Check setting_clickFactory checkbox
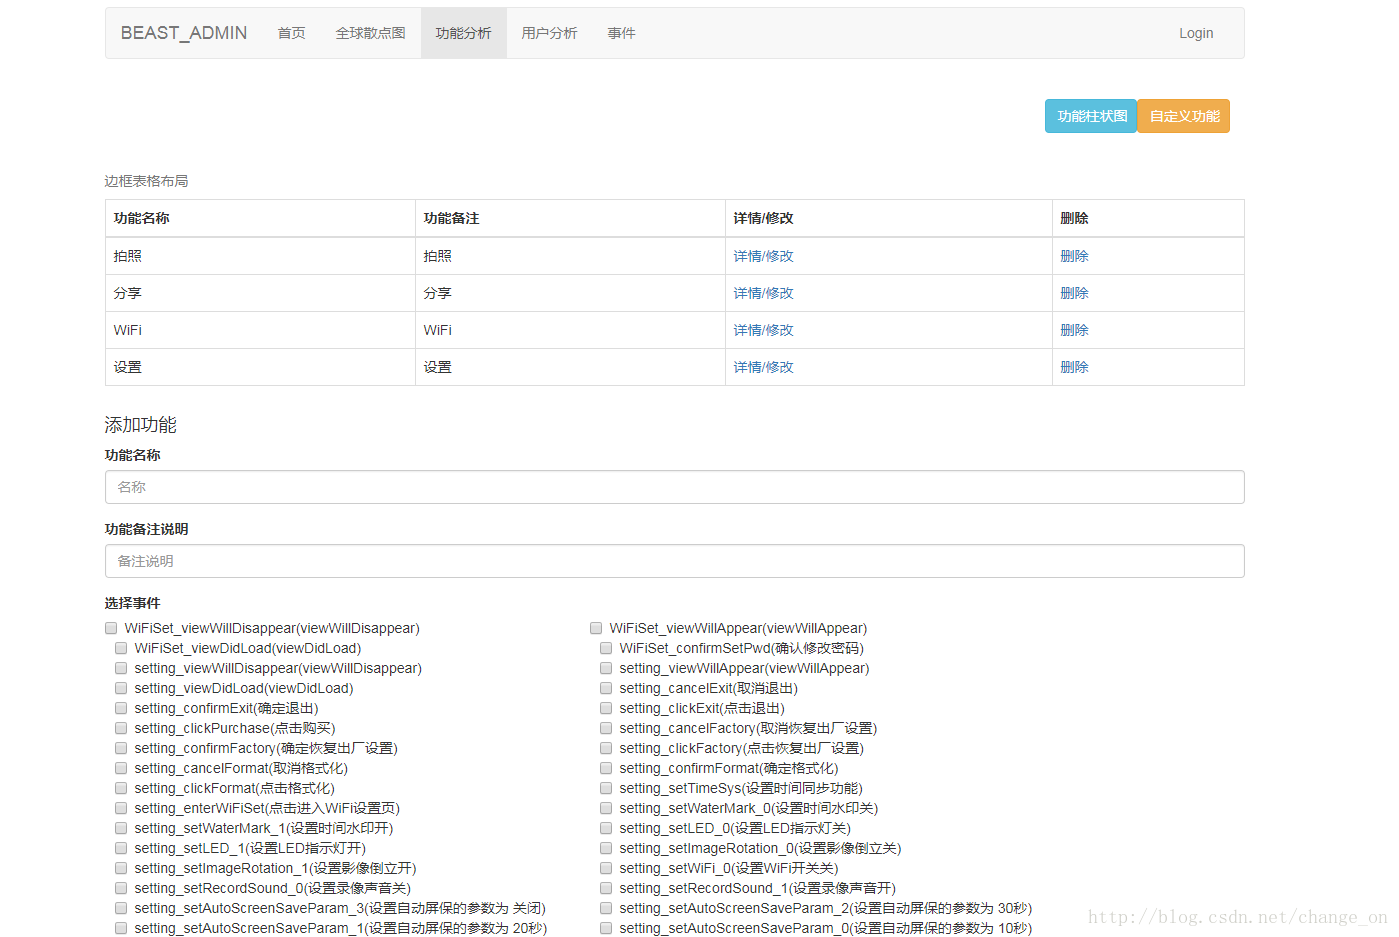The width and height of the screenshot is (1399, 937). (606, 748)
